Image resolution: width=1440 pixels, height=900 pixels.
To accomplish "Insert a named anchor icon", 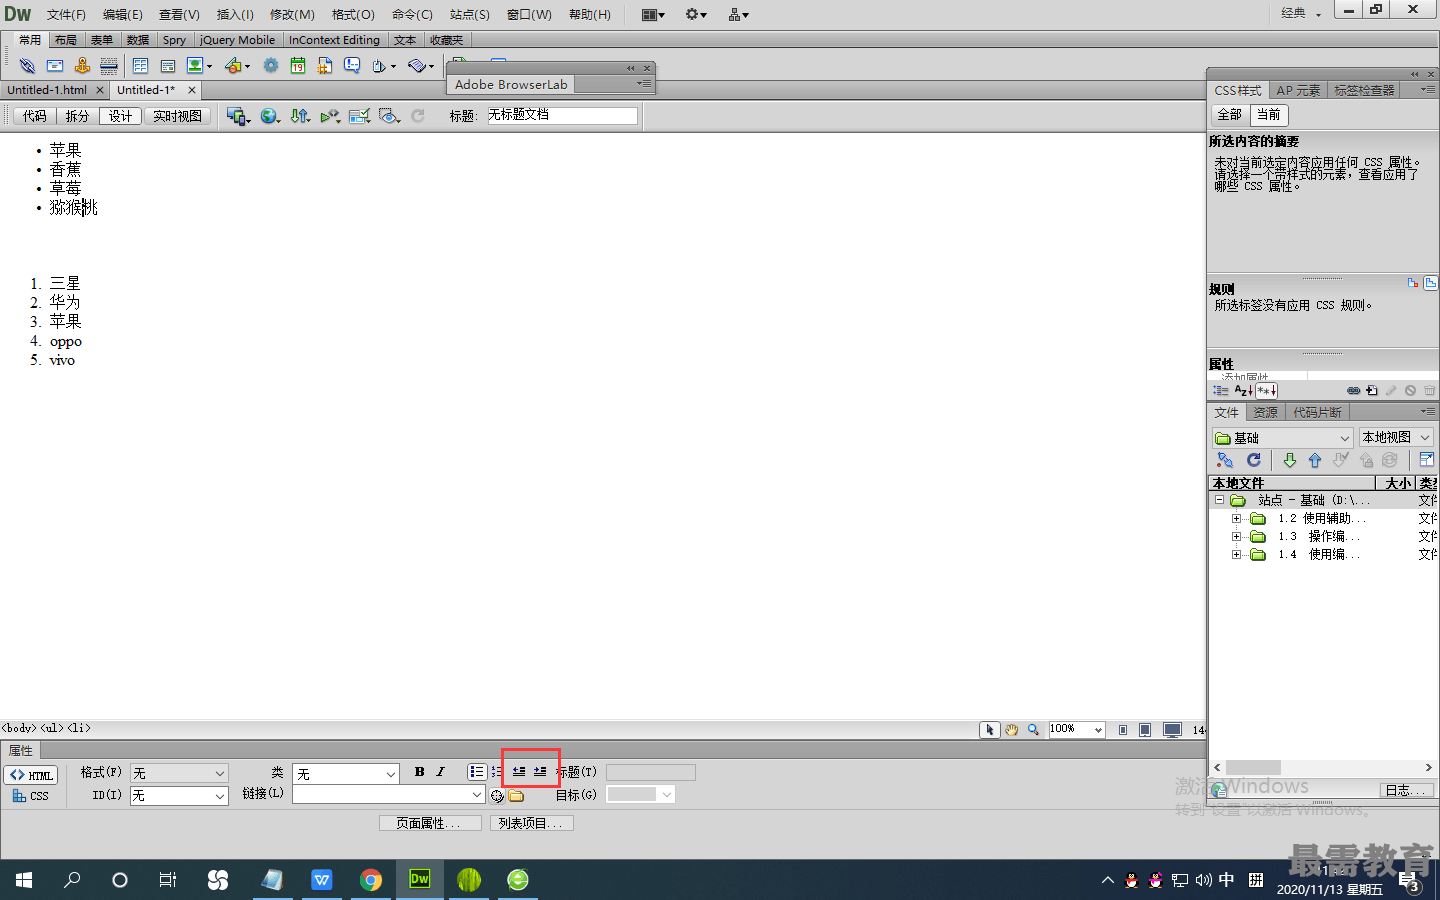I will [82, 66].
